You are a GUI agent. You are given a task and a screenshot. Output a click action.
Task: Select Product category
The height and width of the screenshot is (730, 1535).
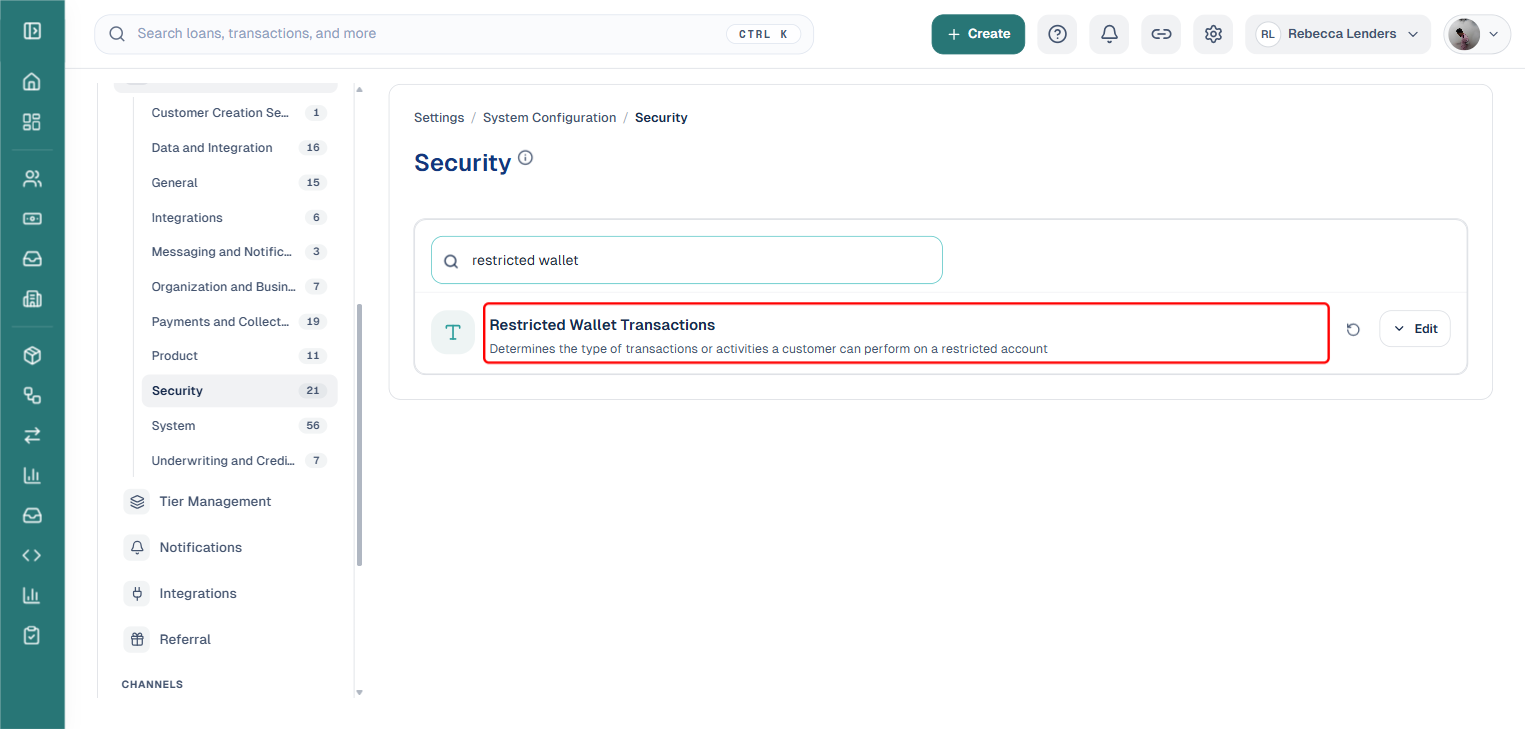(239, 356)
